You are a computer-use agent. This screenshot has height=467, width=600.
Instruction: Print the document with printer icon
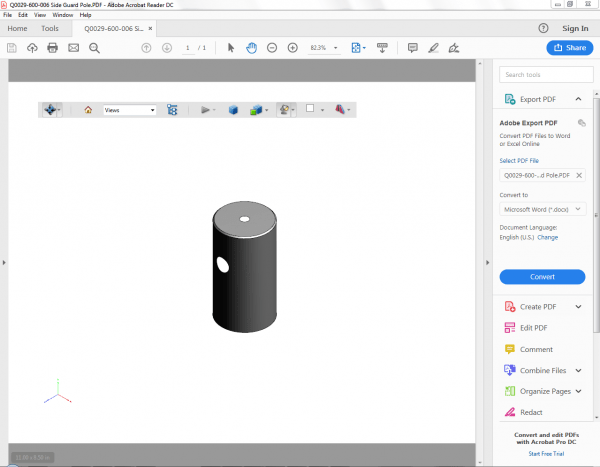pyautogui.click(x=52, y=48)
